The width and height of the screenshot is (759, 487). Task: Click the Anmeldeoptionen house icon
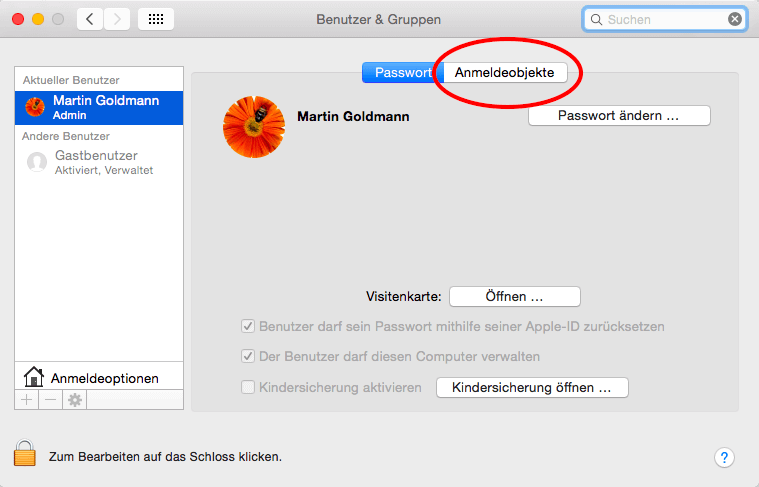(34, 377)
